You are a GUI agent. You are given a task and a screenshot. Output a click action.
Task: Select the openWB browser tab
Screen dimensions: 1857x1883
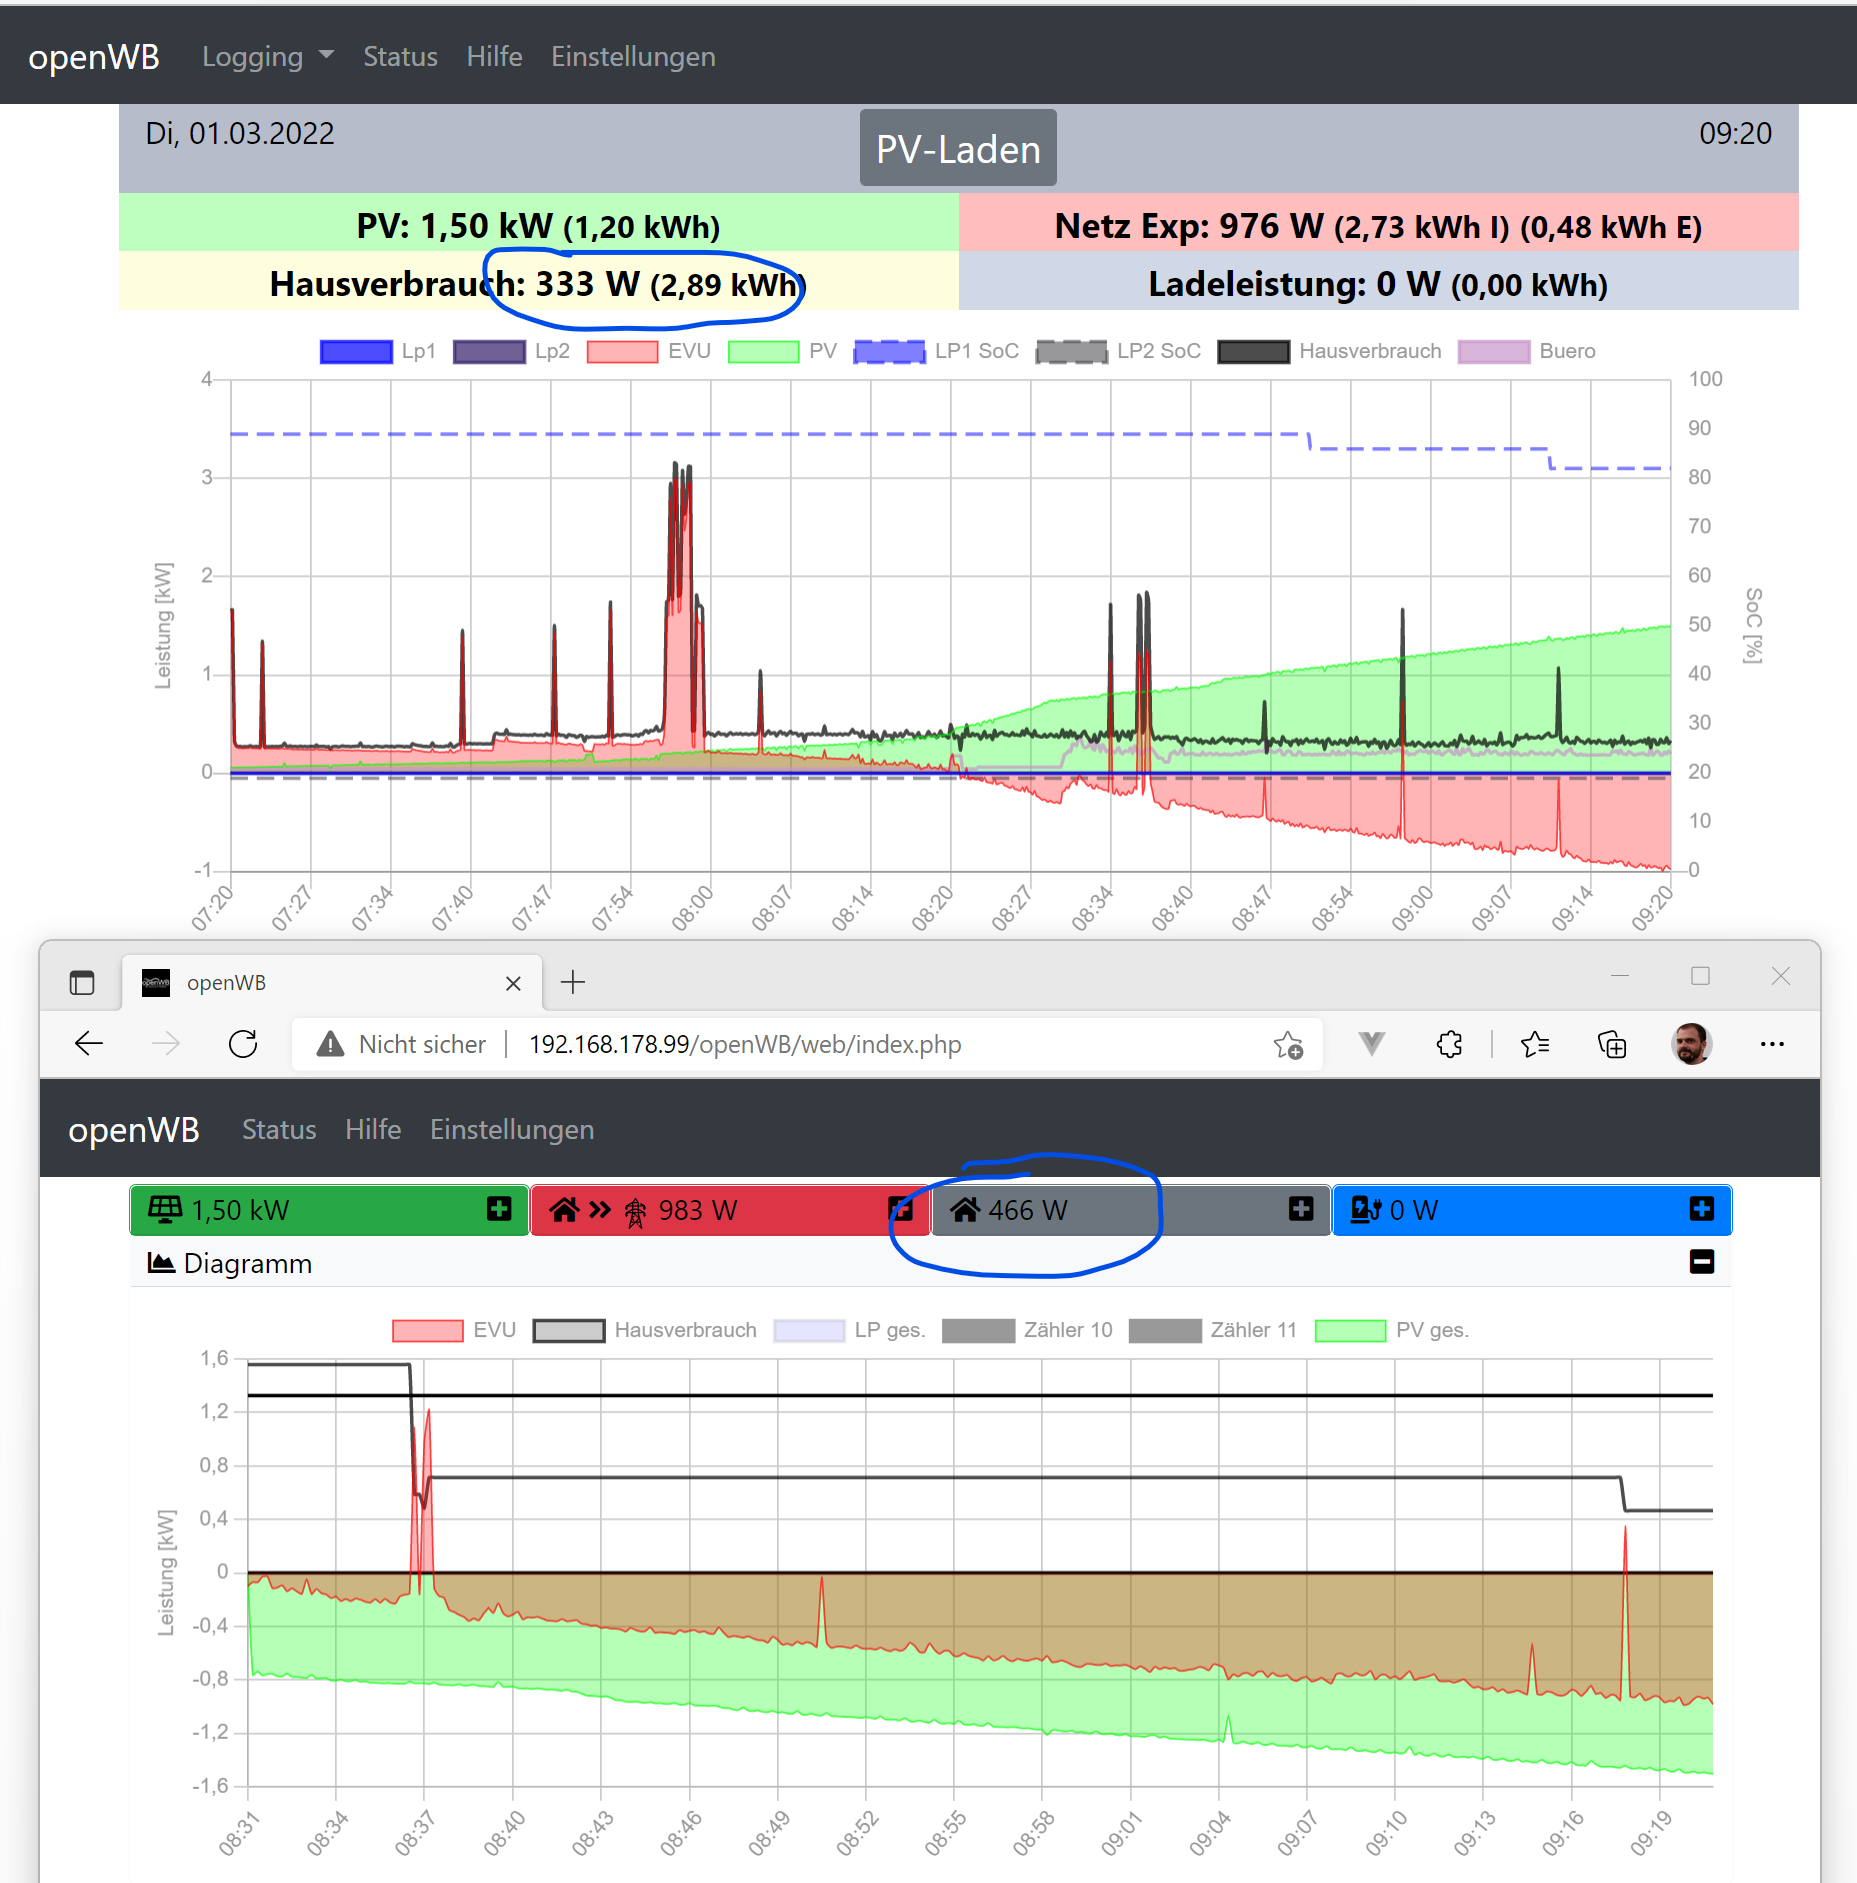[333, 983]
